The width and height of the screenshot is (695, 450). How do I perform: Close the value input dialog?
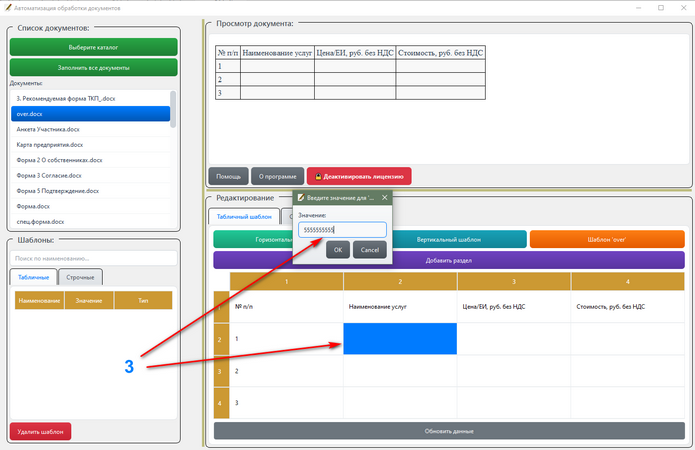[x=385, y=198]
